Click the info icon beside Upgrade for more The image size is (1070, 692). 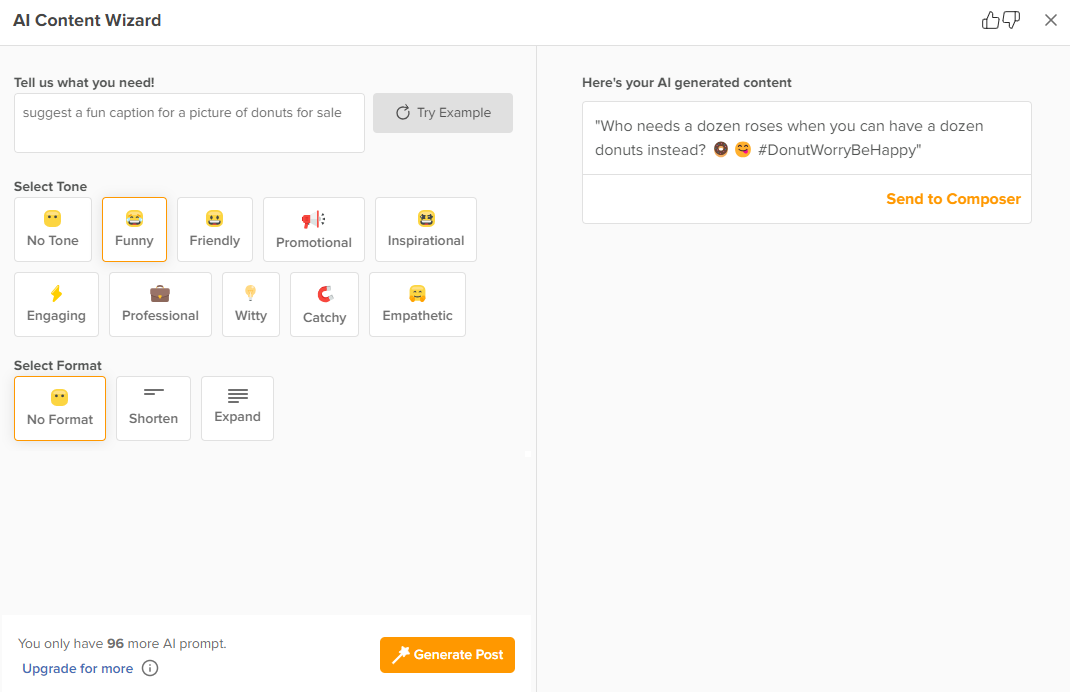coord(150,668)
